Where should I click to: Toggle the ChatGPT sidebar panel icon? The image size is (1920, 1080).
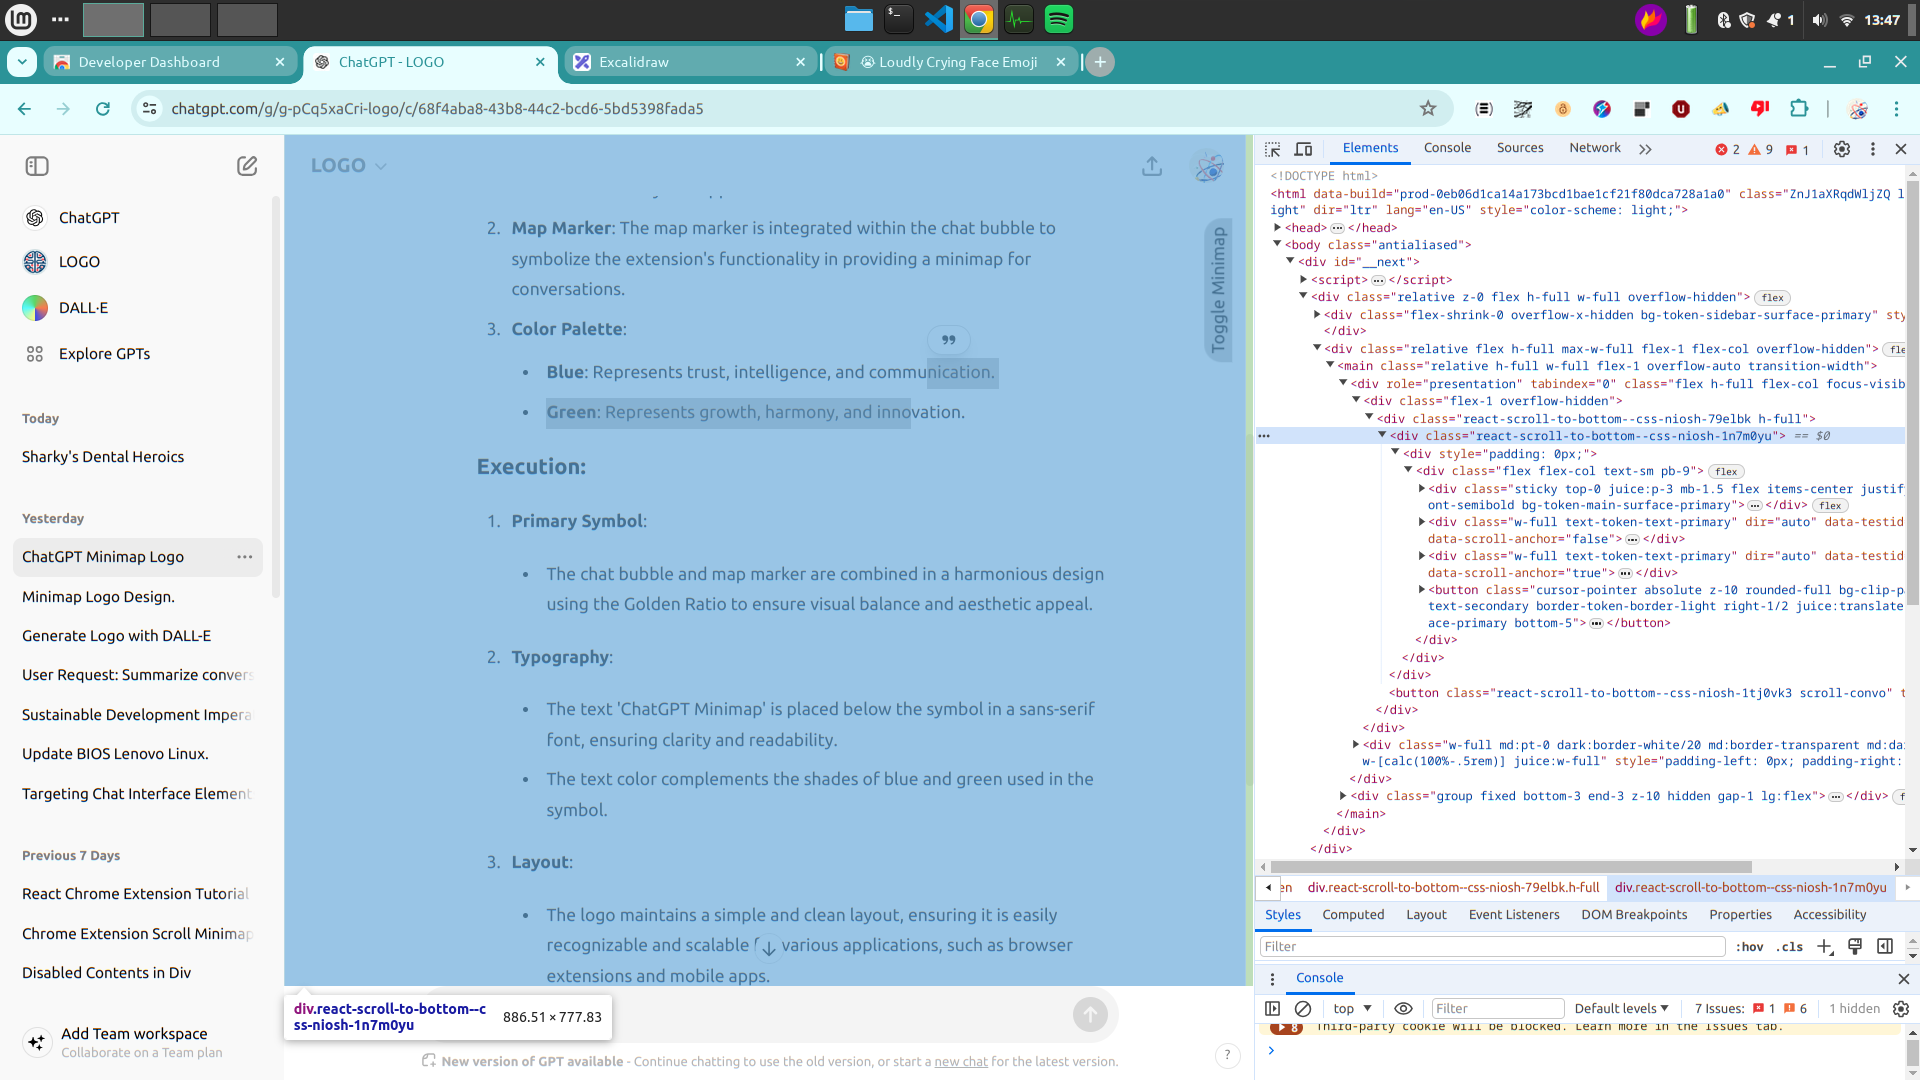click(x=37, y=166)
